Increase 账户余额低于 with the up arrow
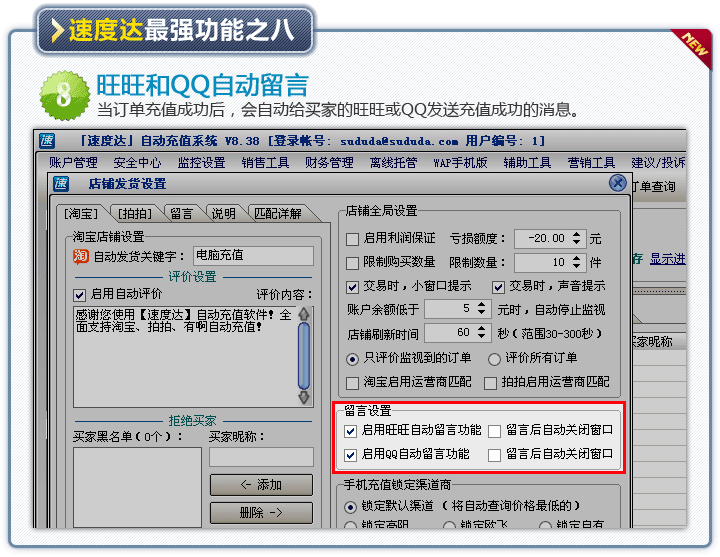Viewport: 720px width, 557px height. tap(482, 304)
